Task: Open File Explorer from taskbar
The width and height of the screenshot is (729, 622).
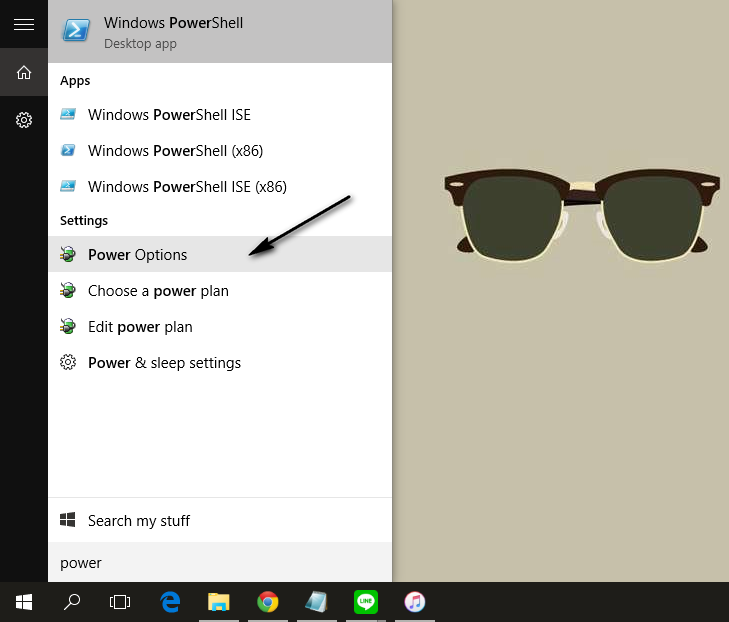Action: pos(219,602)
